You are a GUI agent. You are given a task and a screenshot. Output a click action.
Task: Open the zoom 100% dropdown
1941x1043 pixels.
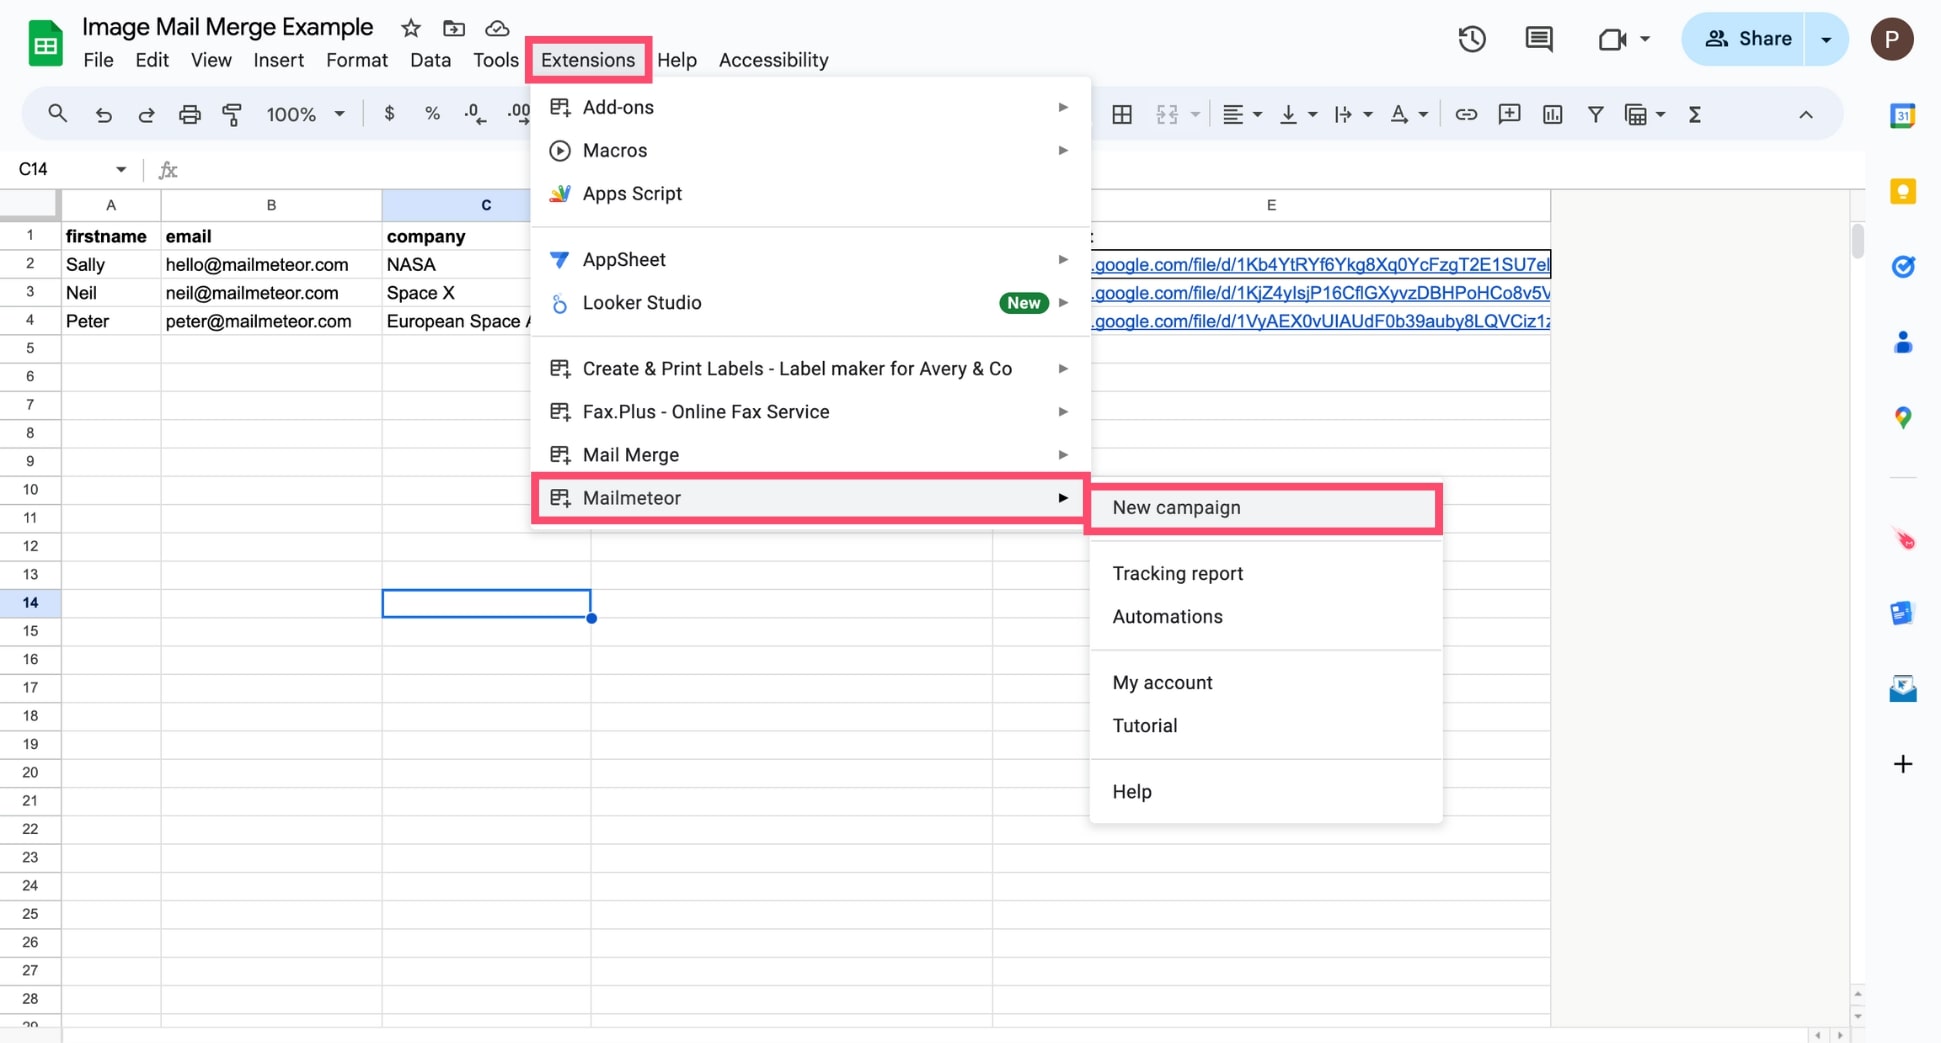304,114
